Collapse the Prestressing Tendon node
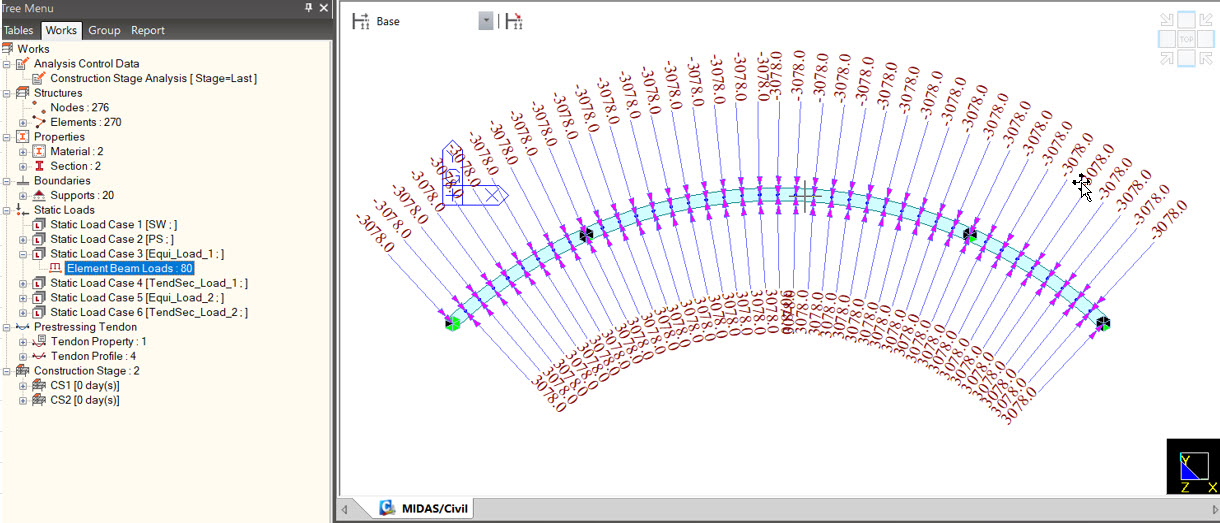Screen dimensions: 1220x523 coord(7,327)
